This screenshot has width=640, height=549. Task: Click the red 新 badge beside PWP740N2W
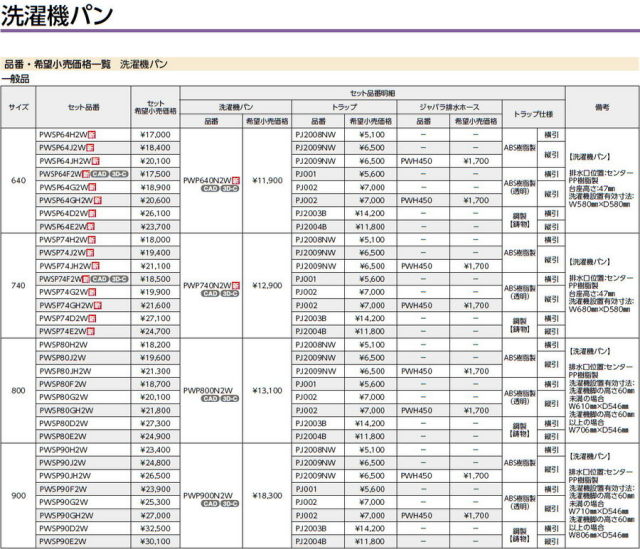point(236,285)
